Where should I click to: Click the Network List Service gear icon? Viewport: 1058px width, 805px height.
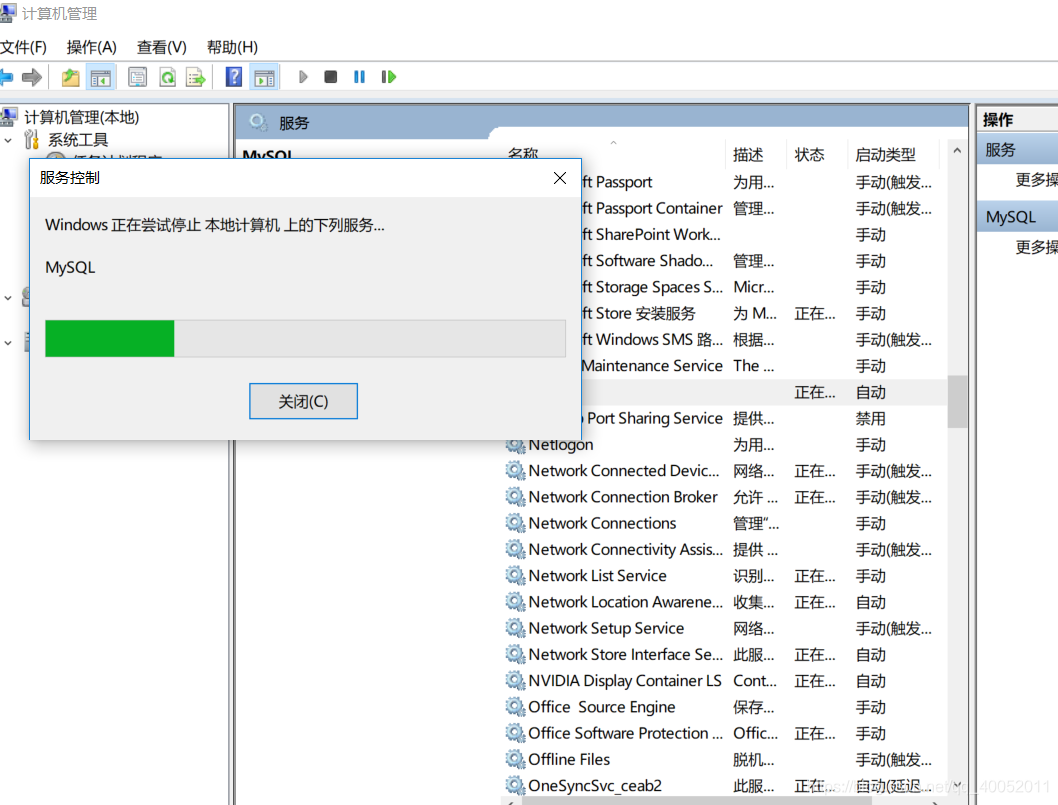516,576
